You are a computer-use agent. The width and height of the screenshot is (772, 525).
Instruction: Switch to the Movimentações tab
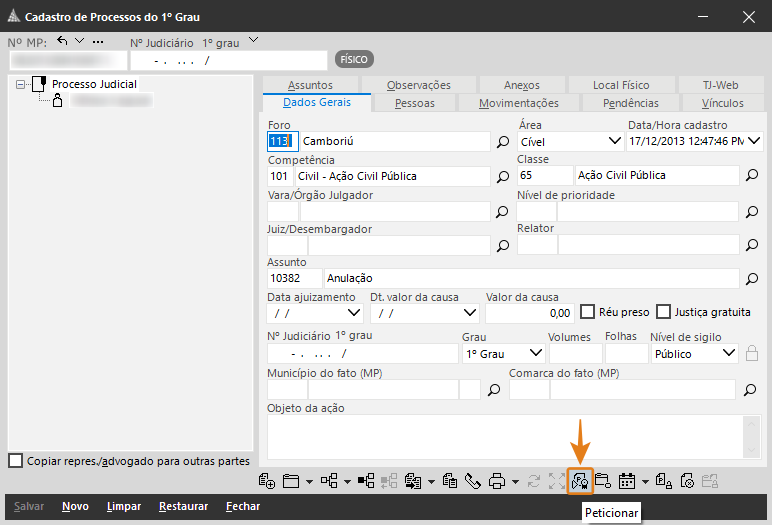coord(518,103)
